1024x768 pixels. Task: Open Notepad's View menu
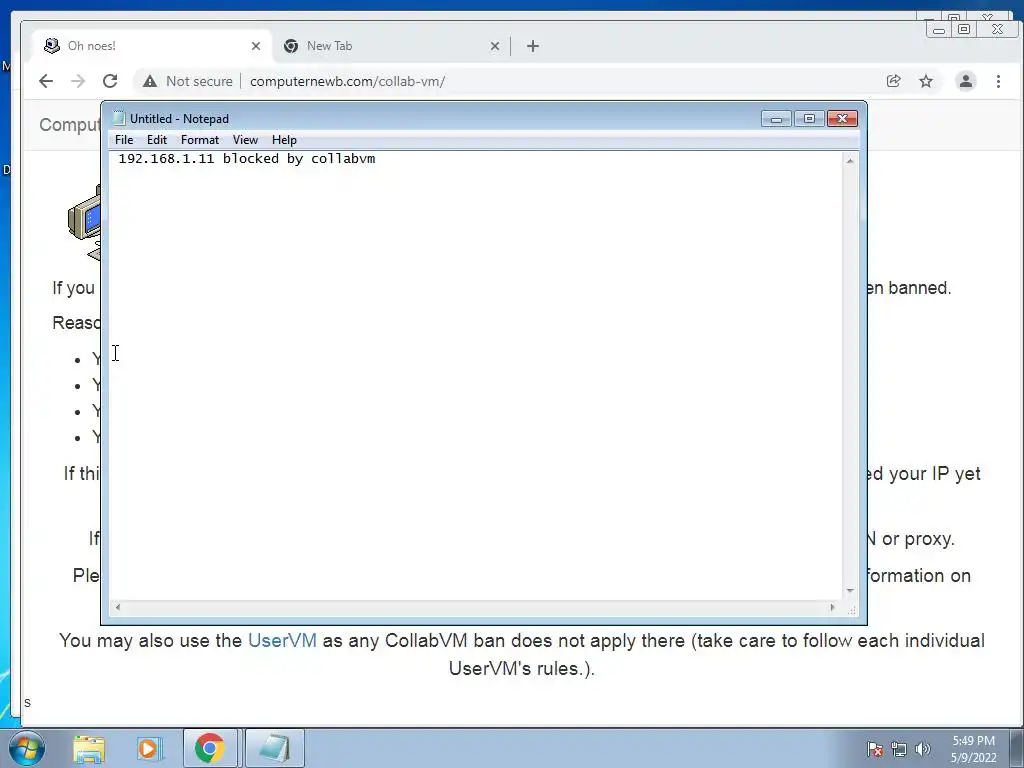point(246,140)
